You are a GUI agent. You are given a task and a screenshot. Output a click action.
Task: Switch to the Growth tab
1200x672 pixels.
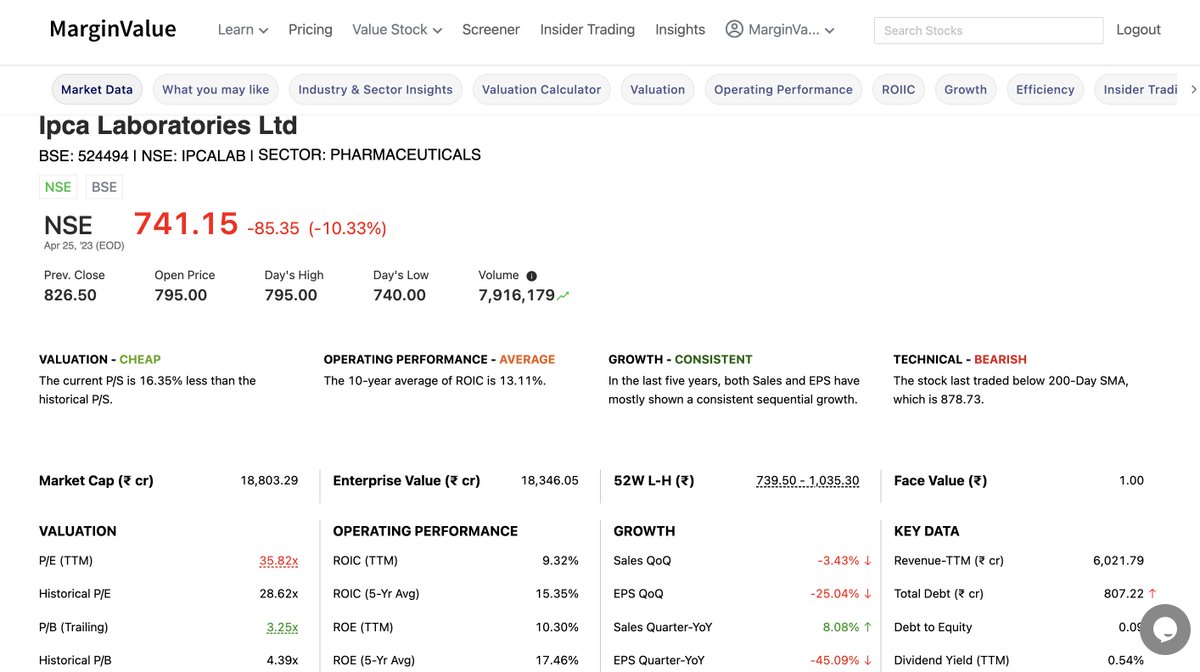(x=965, y=89)
